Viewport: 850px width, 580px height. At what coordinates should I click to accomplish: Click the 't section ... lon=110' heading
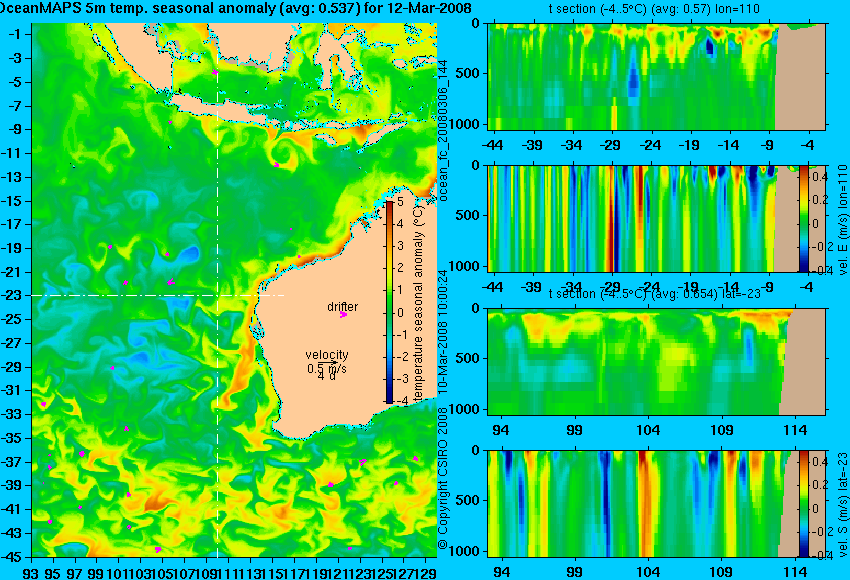pyautogui.click(x=655, y=9)
